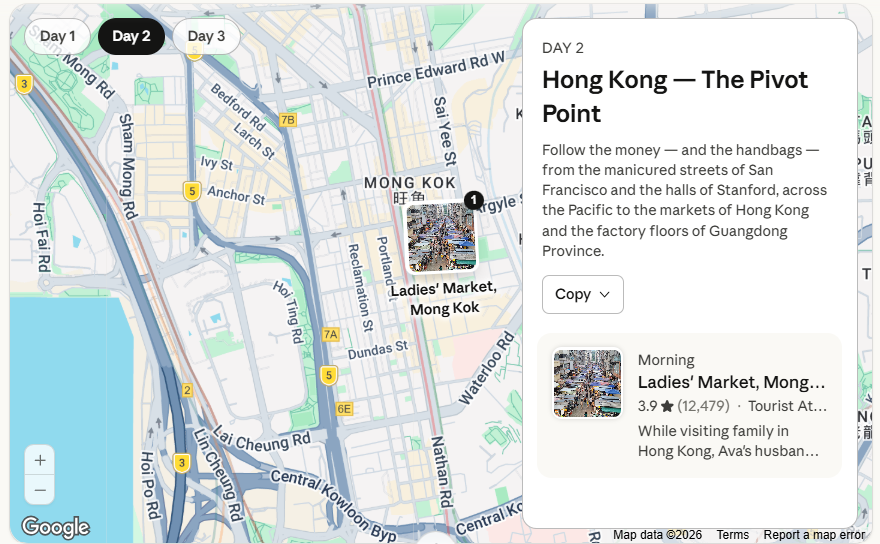
Task: Zoom in on the map
Action: click(x=40, y=460)
